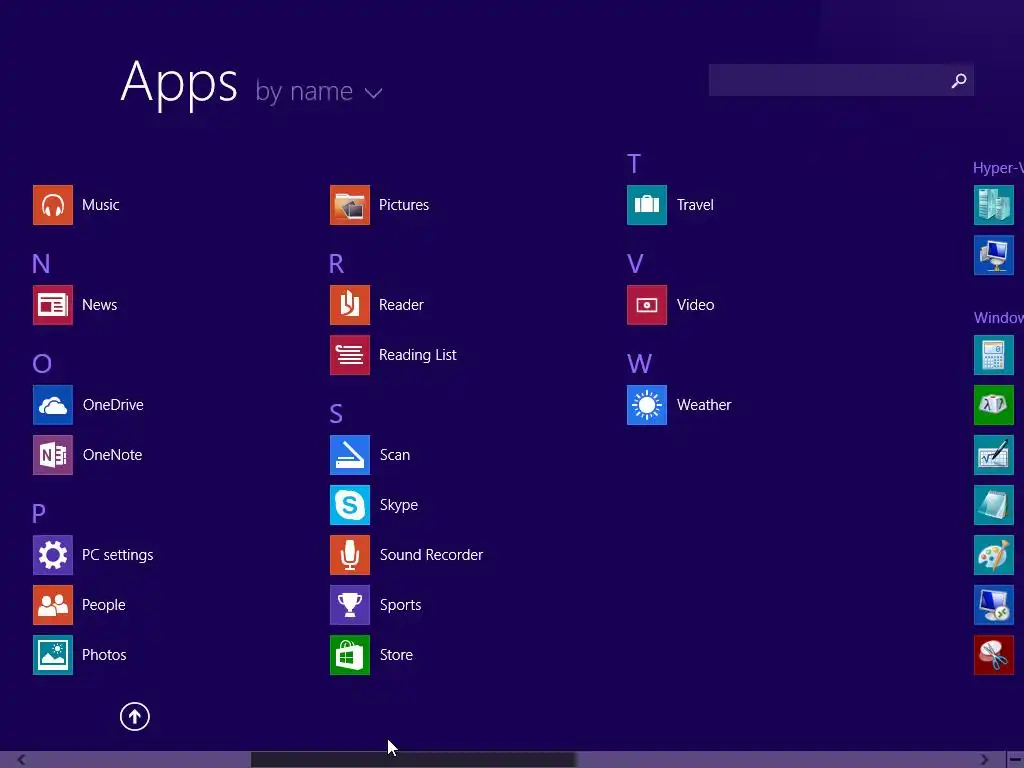Click the Hyper-V group heading

point(998,168)
